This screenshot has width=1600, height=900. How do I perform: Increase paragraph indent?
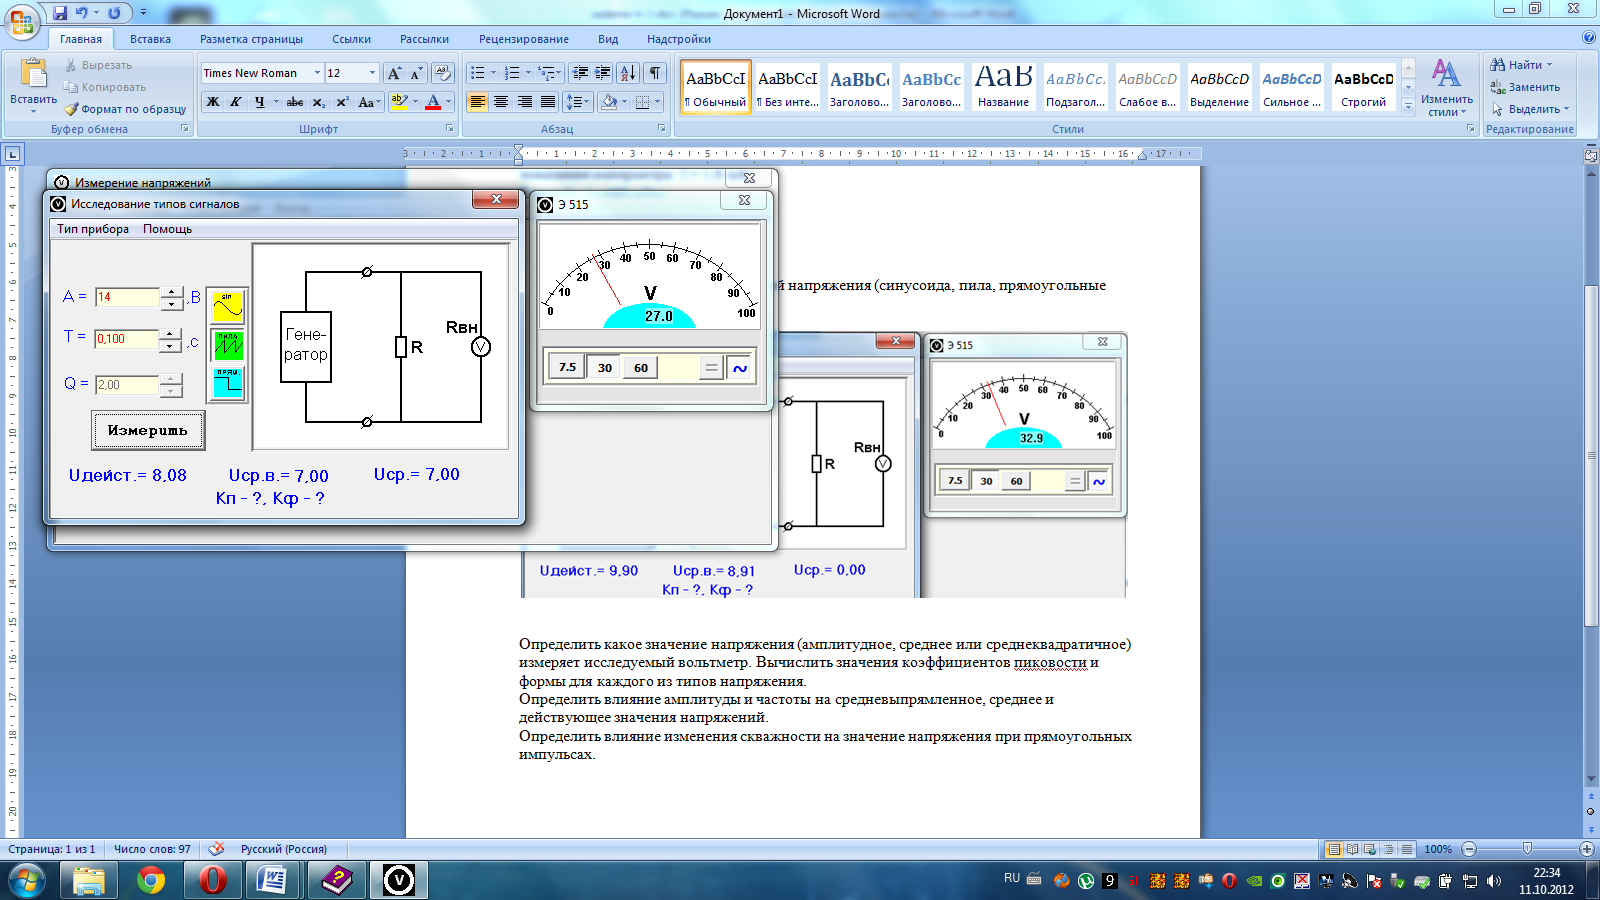[x=603, y=73]
